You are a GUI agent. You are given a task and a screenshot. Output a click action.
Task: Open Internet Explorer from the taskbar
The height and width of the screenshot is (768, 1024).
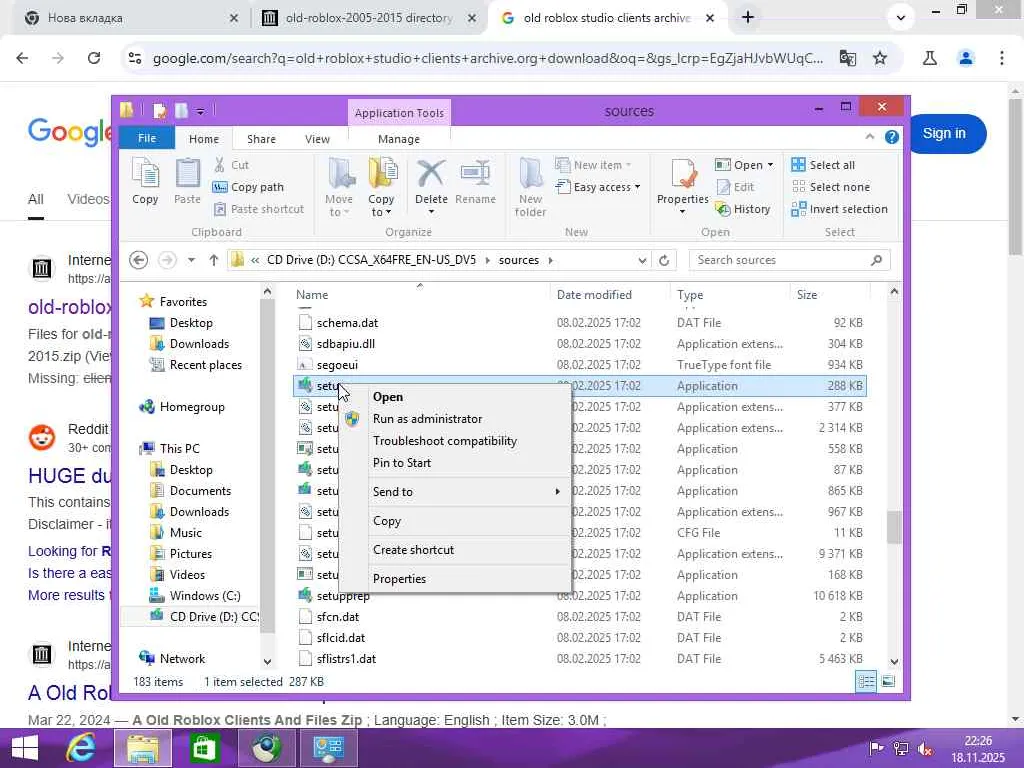click(81, 748)
